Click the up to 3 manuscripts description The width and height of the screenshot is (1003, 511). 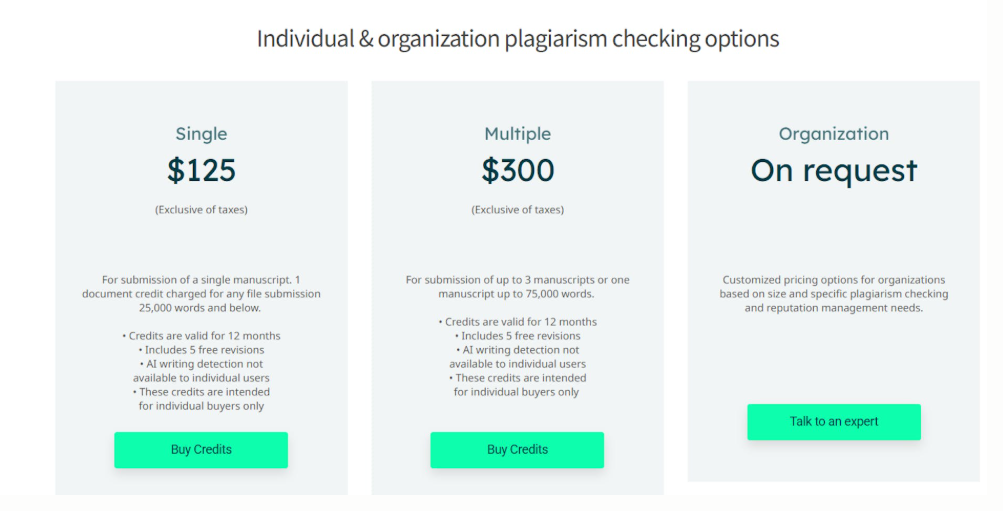(x=517, y=287)
